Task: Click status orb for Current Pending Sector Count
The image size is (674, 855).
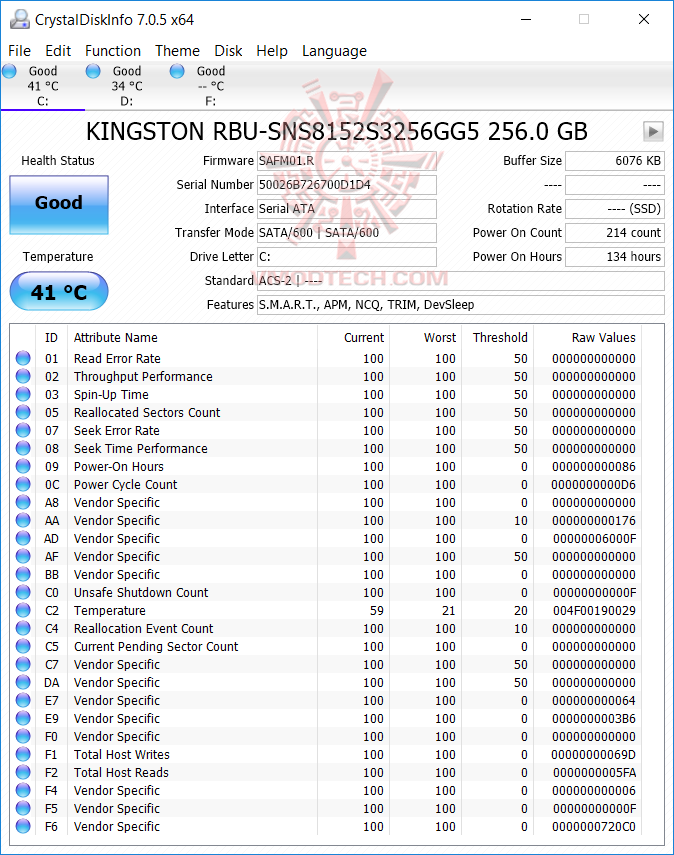Action: point(23,646)
